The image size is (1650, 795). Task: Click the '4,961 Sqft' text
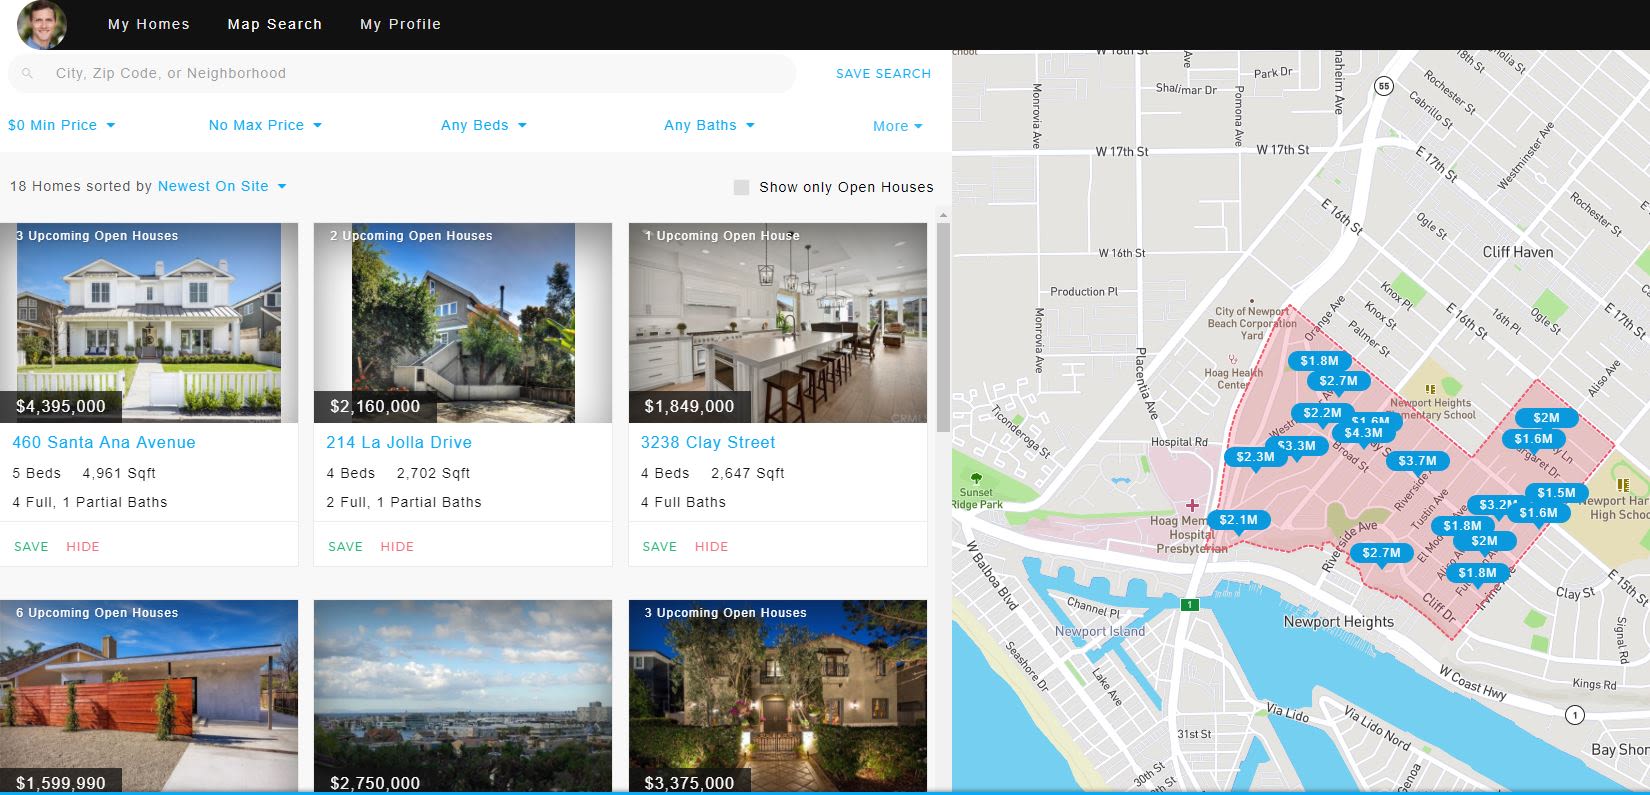click(119, 473)
